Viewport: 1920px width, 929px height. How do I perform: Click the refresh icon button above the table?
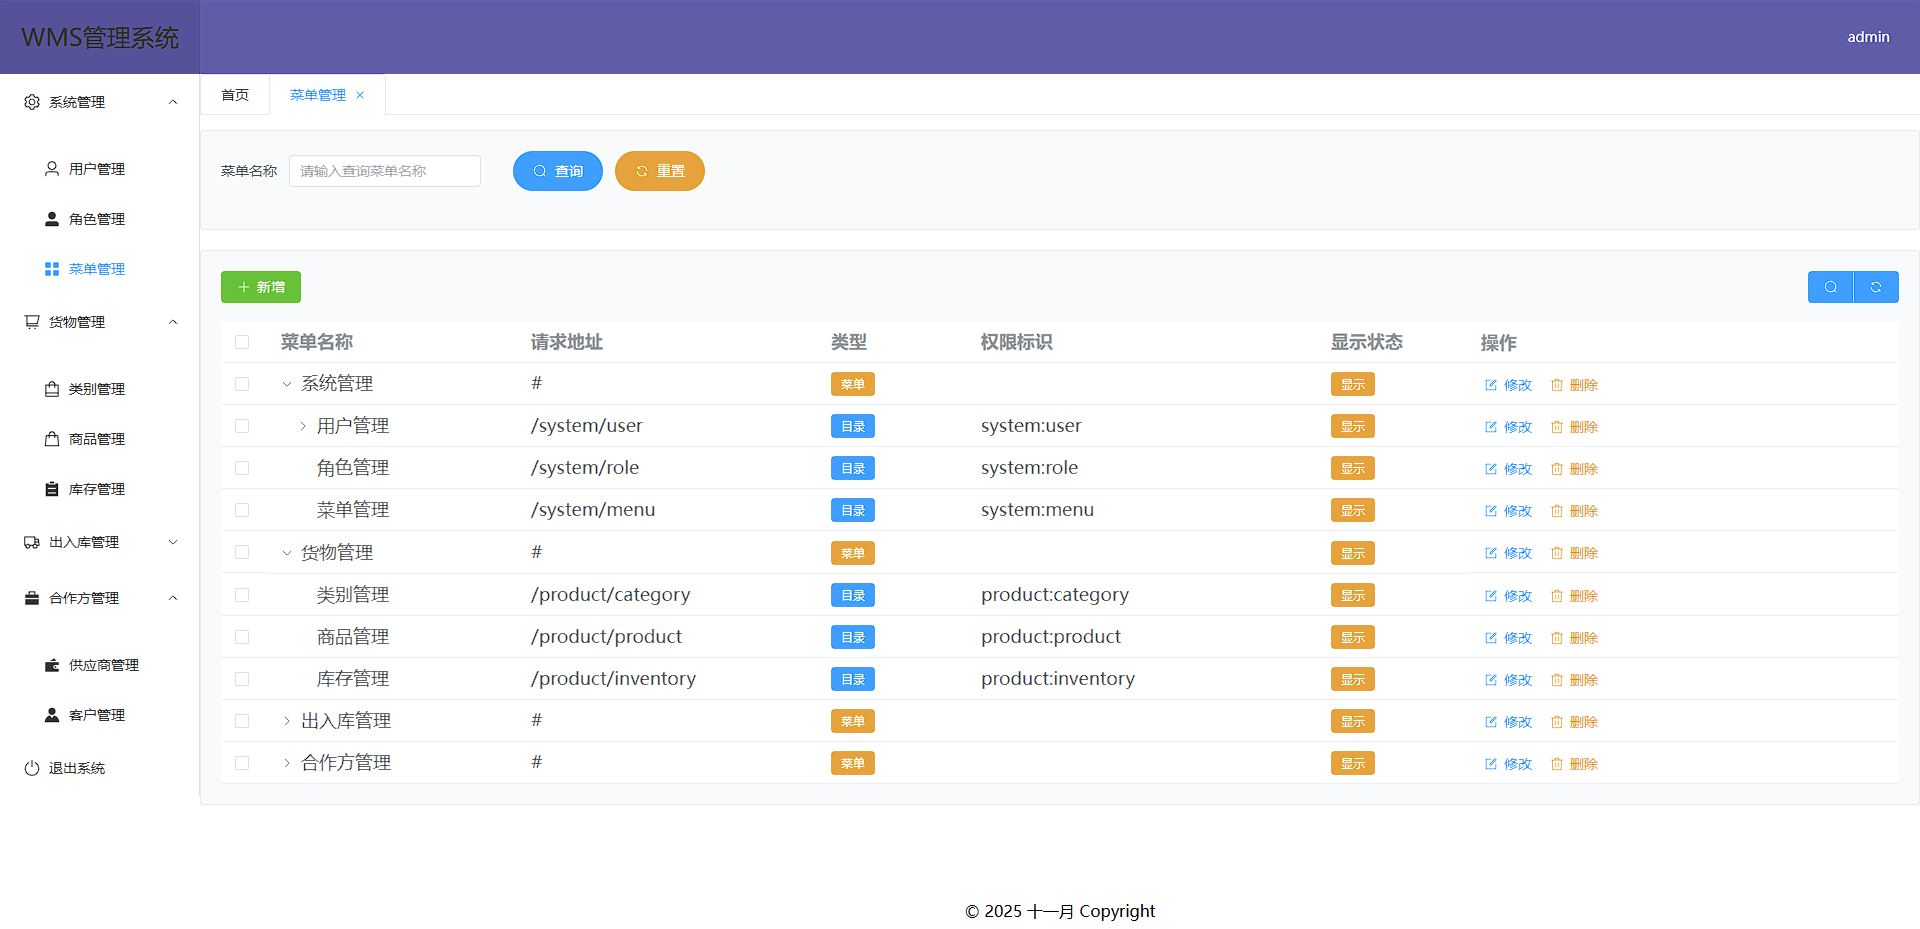click(x=1876, y=287)
